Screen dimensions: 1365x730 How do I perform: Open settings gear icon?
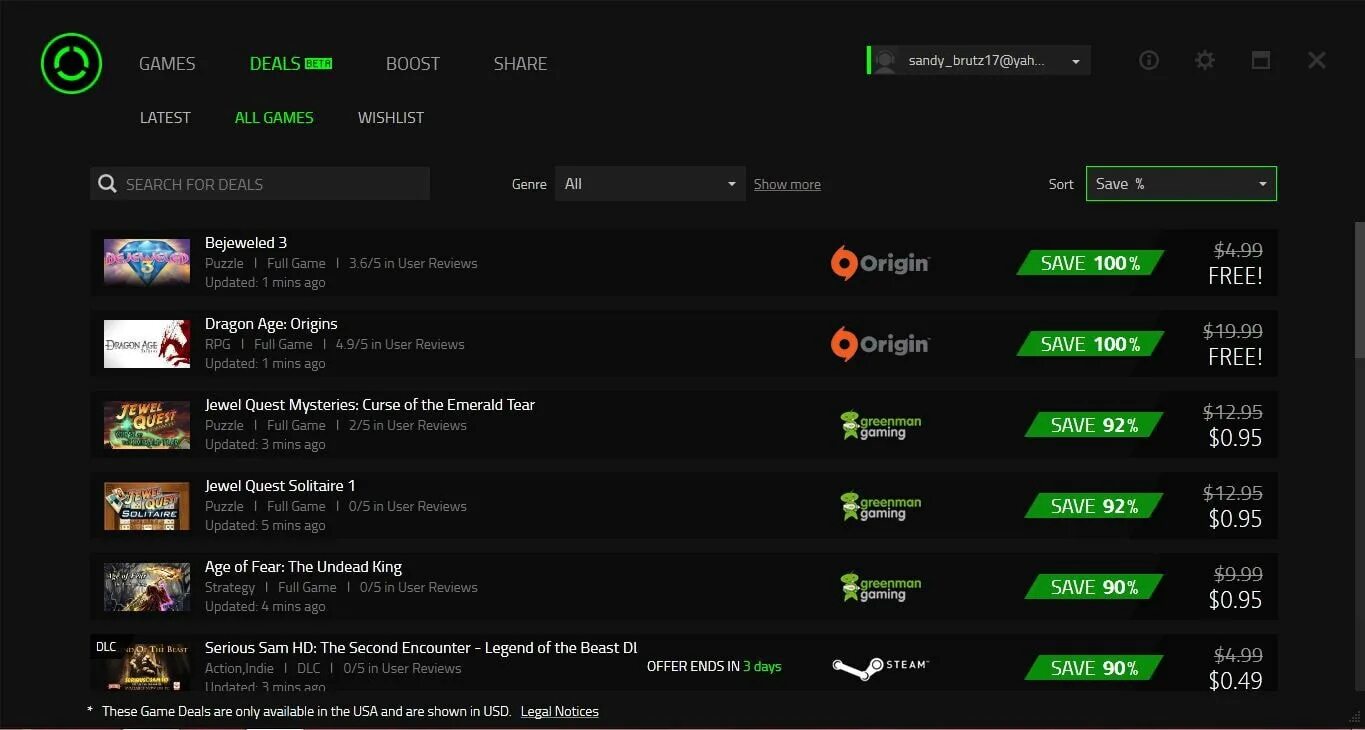[1205, 60]
